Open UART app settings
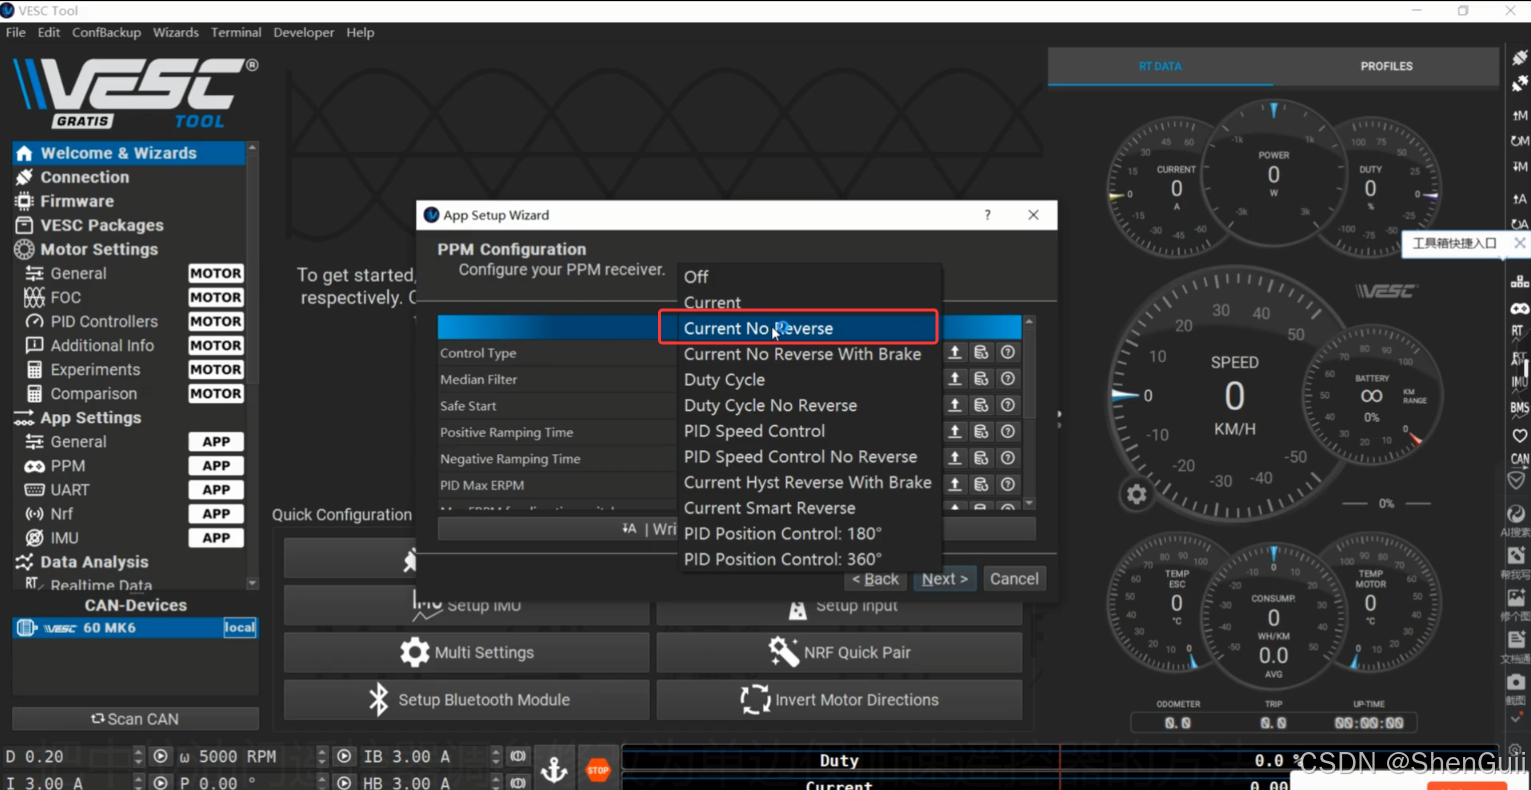This screenshot has height=790, width=1531. pyautogui.click(x=128, y=490)
